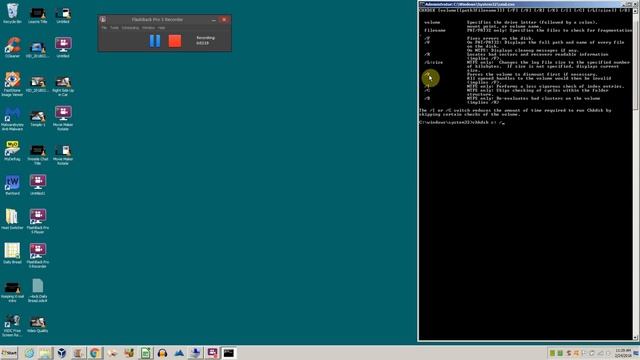
Task: Select the .~lock Daily Bread file icon
Action: [x=38, y=291]
